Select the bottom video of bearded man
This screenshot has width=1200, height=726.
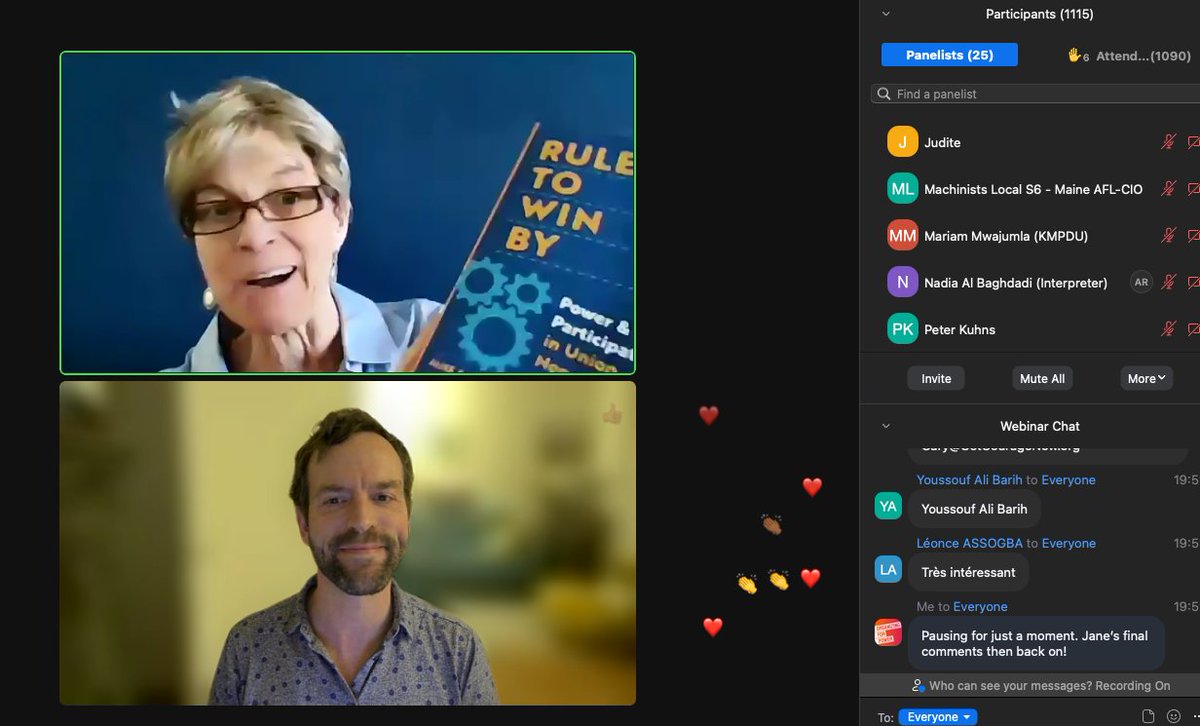pyautogui.click(x=348, y=543)
